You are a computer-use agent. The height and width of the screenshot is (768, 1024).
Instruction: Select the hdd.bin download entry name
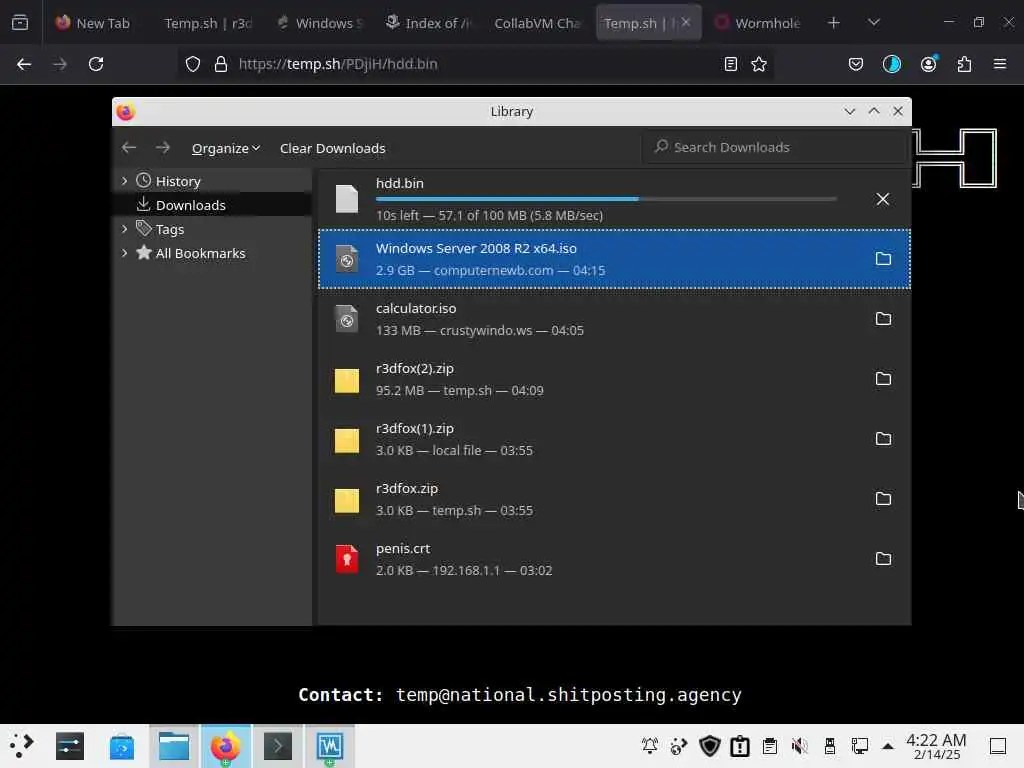point(400,184)
